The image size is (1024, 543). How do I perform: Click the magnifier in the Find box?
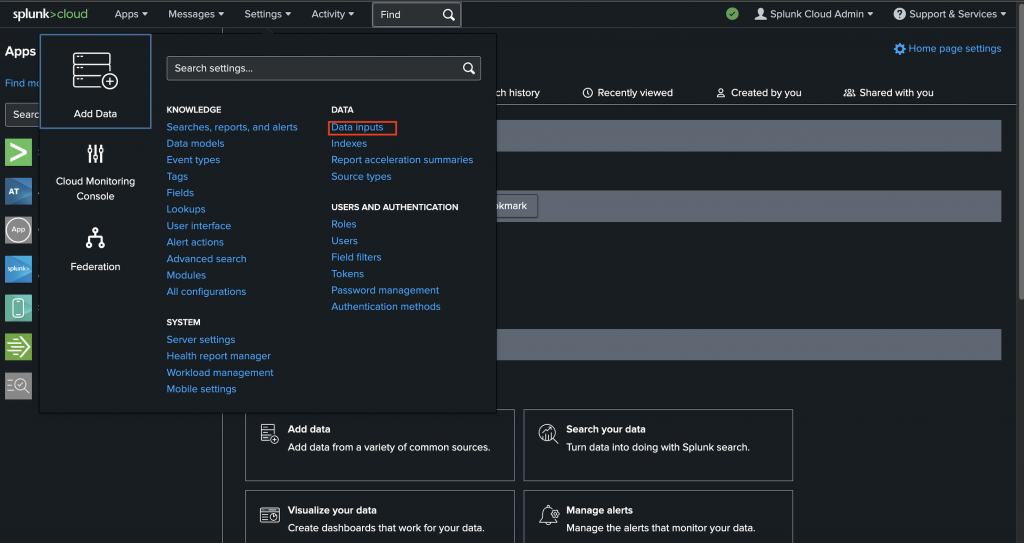[x=448, y=15]
